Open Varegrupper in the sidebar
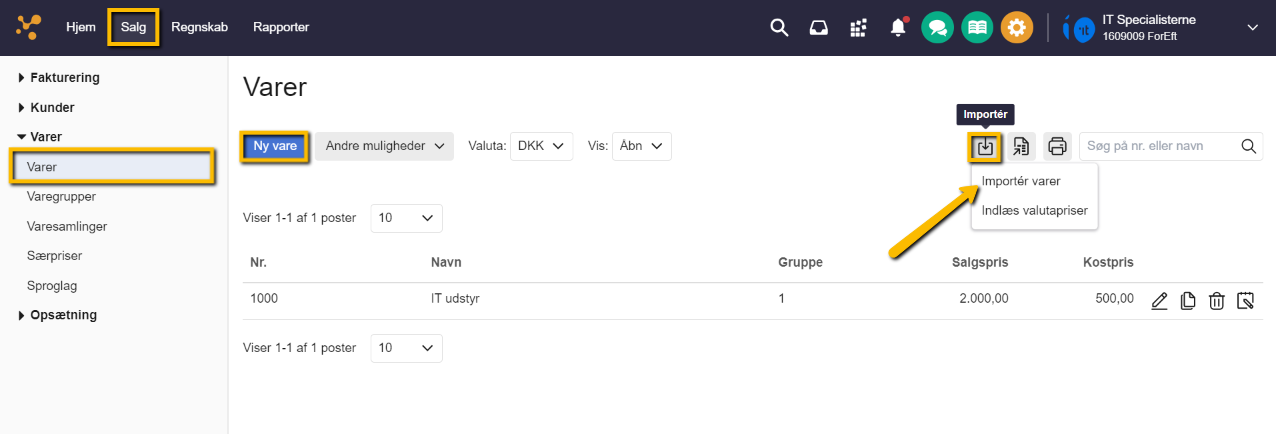The height and width of the screenshot is (434, 1276). point(60,197)
